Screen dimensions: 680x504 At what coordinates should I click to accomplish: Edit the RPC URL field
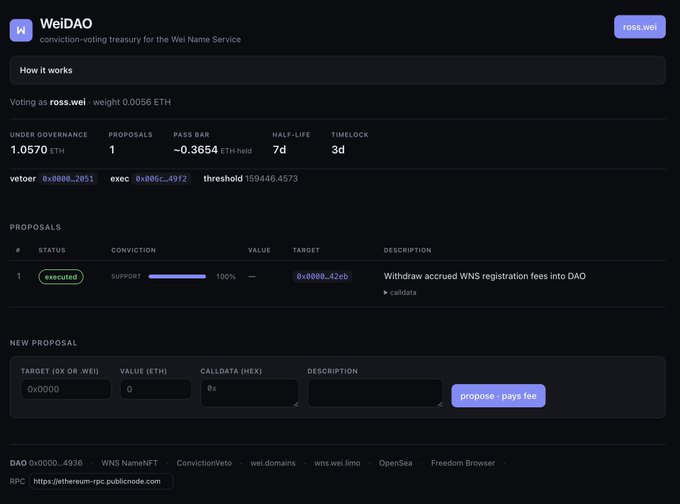[101, 481]
